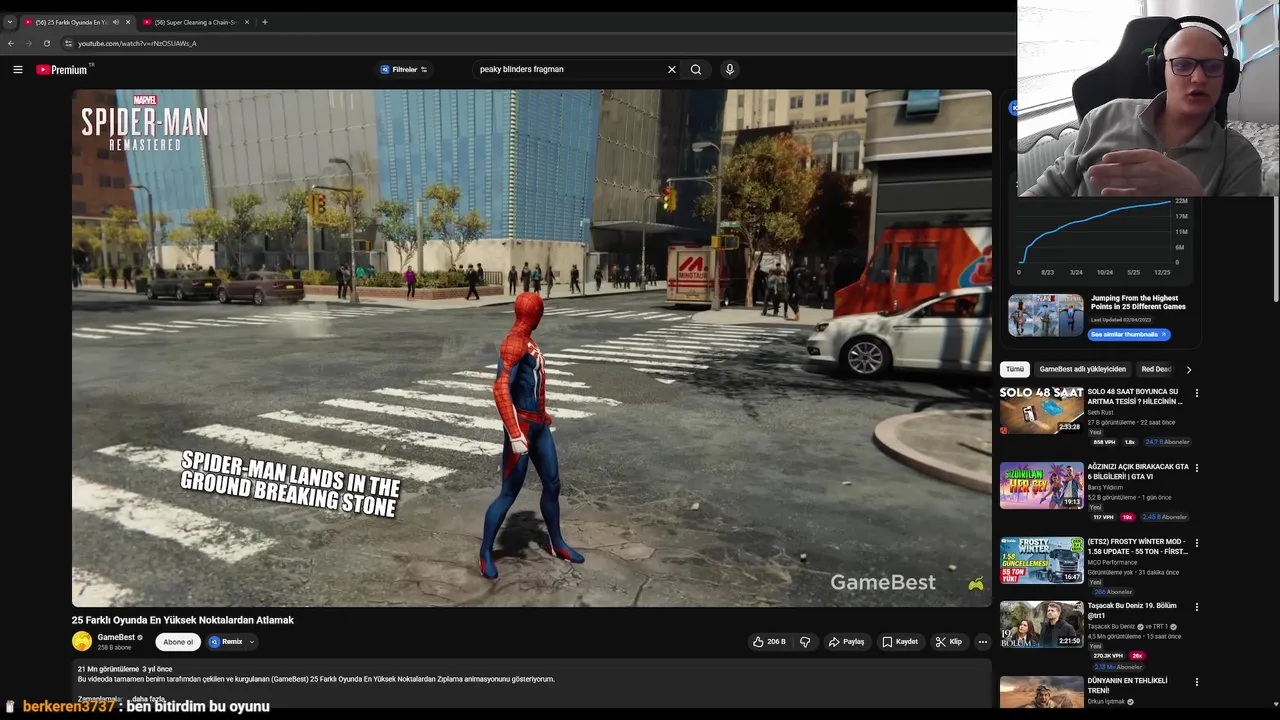1280x720 pixels.
Task: Select the 'Tümü' filter chip
Action: pos(1015,369)
